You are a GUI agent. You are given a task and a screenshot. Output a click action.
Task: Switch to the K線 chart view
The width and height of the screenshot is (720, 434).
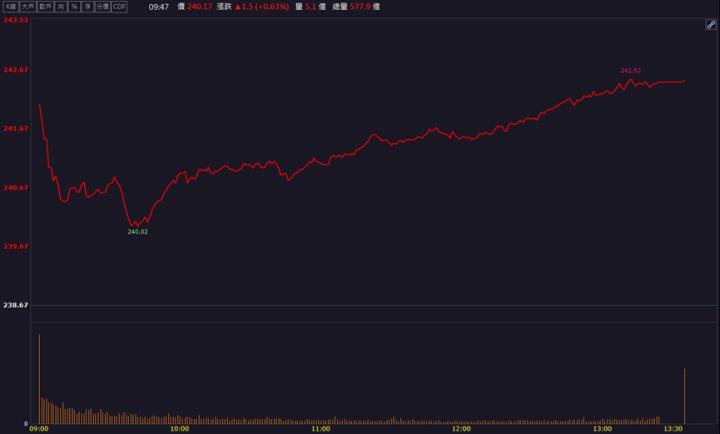(10, 6)
